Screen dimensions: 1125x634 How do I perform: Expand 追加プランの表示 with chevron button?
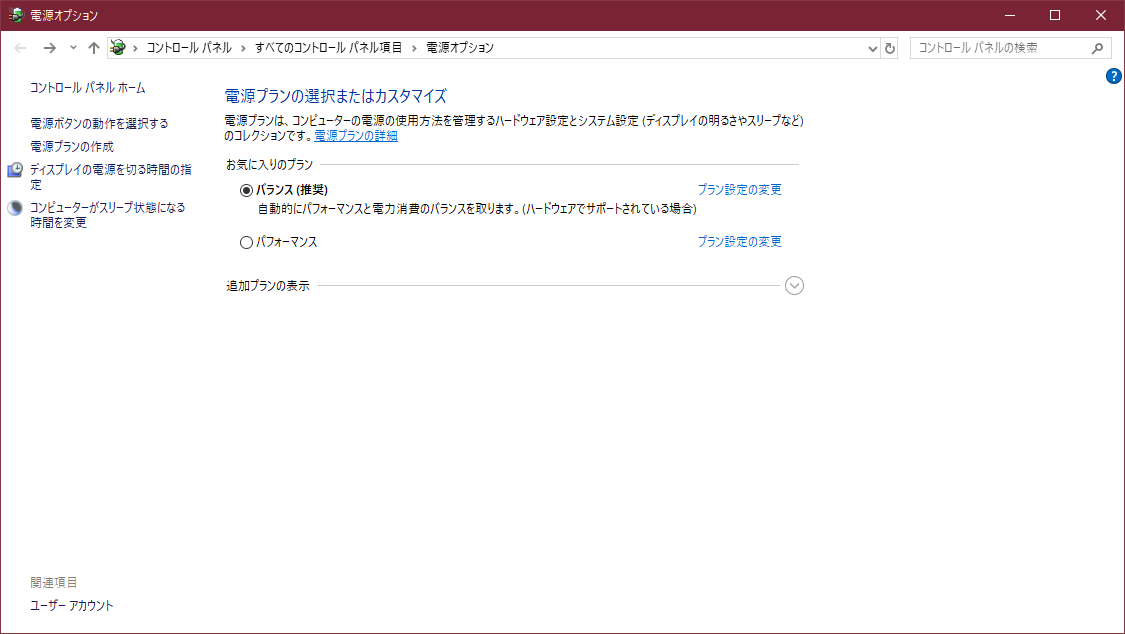[x=794, y=285]
